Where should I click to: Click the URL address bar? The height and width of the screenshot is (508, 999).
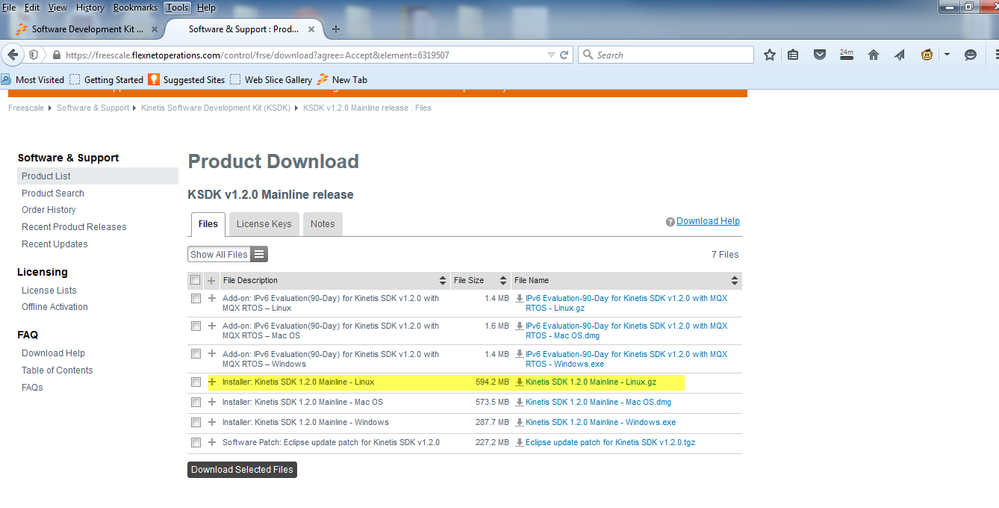click(x=305, y=55)
